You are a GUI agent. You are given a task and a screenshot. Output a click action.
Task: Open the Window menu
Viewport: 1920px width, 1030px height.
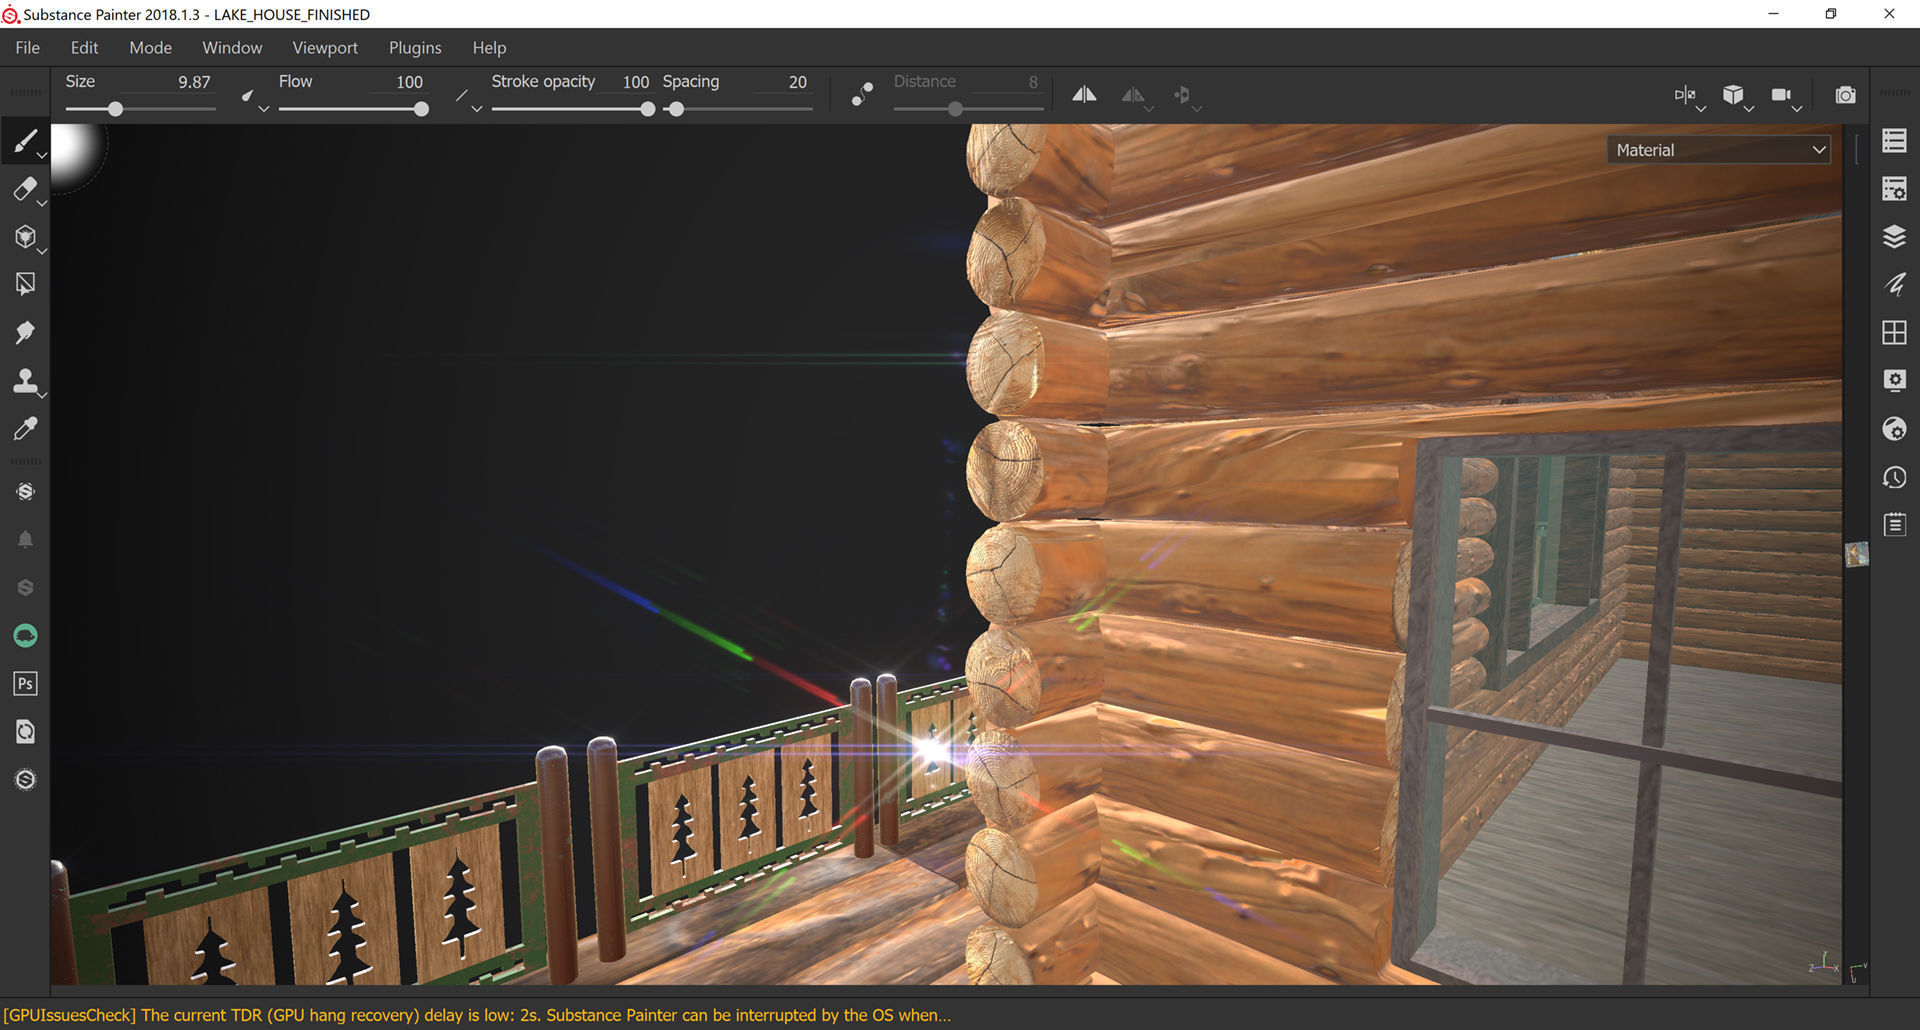232,47
